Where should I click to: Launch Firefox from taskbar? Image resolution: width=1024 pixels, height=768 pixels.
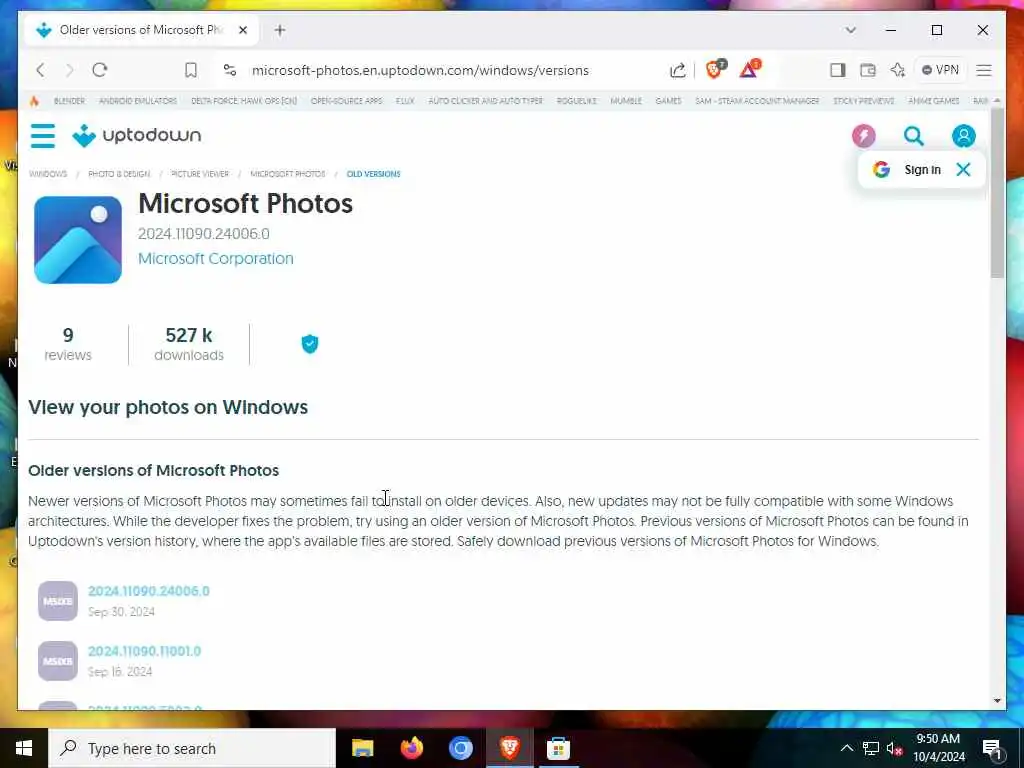coord(411,748)
